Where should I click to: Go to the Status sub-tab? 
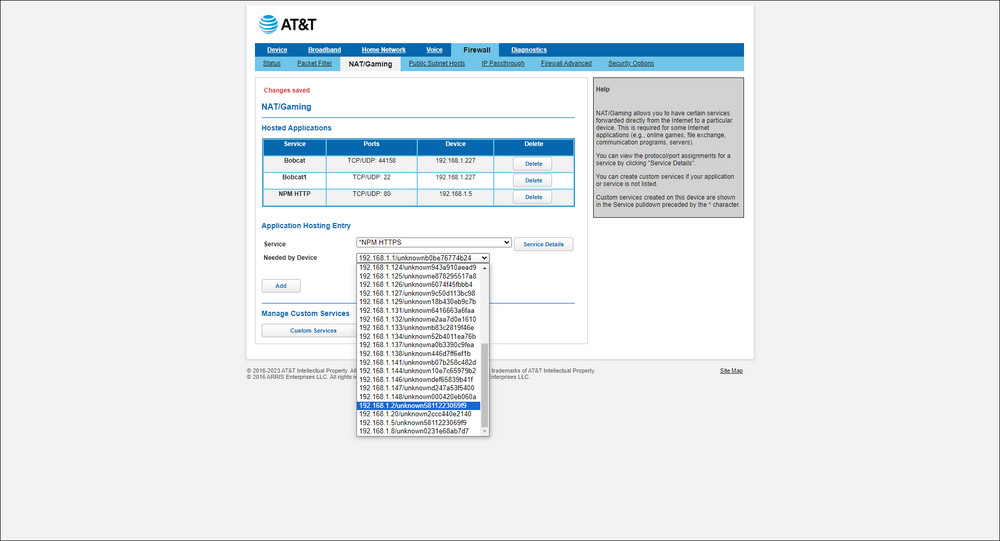[x=272, y=63]
